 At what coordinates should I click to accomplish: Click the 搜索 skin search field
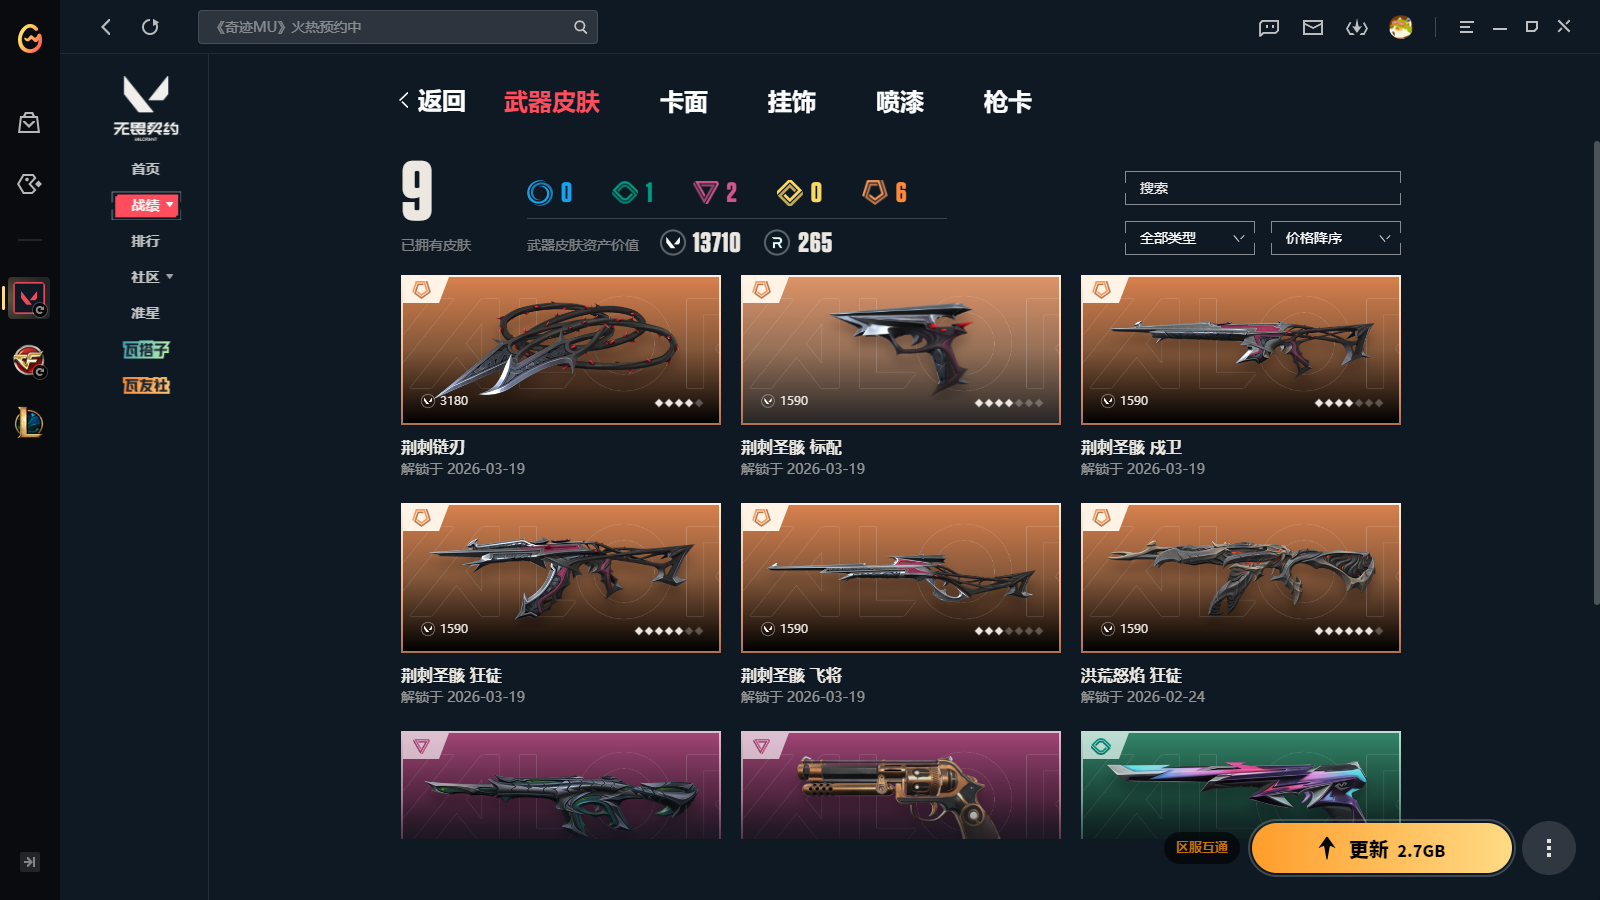pyautogui.click(x=1263, y=188)
